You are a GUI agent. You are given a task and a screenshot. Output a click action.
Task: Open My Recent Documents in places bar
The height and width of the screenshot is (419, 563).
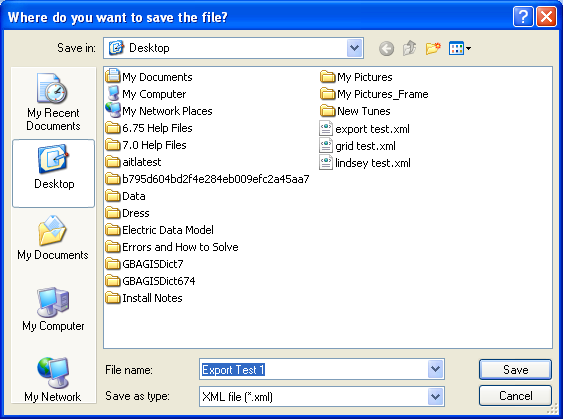53,102
